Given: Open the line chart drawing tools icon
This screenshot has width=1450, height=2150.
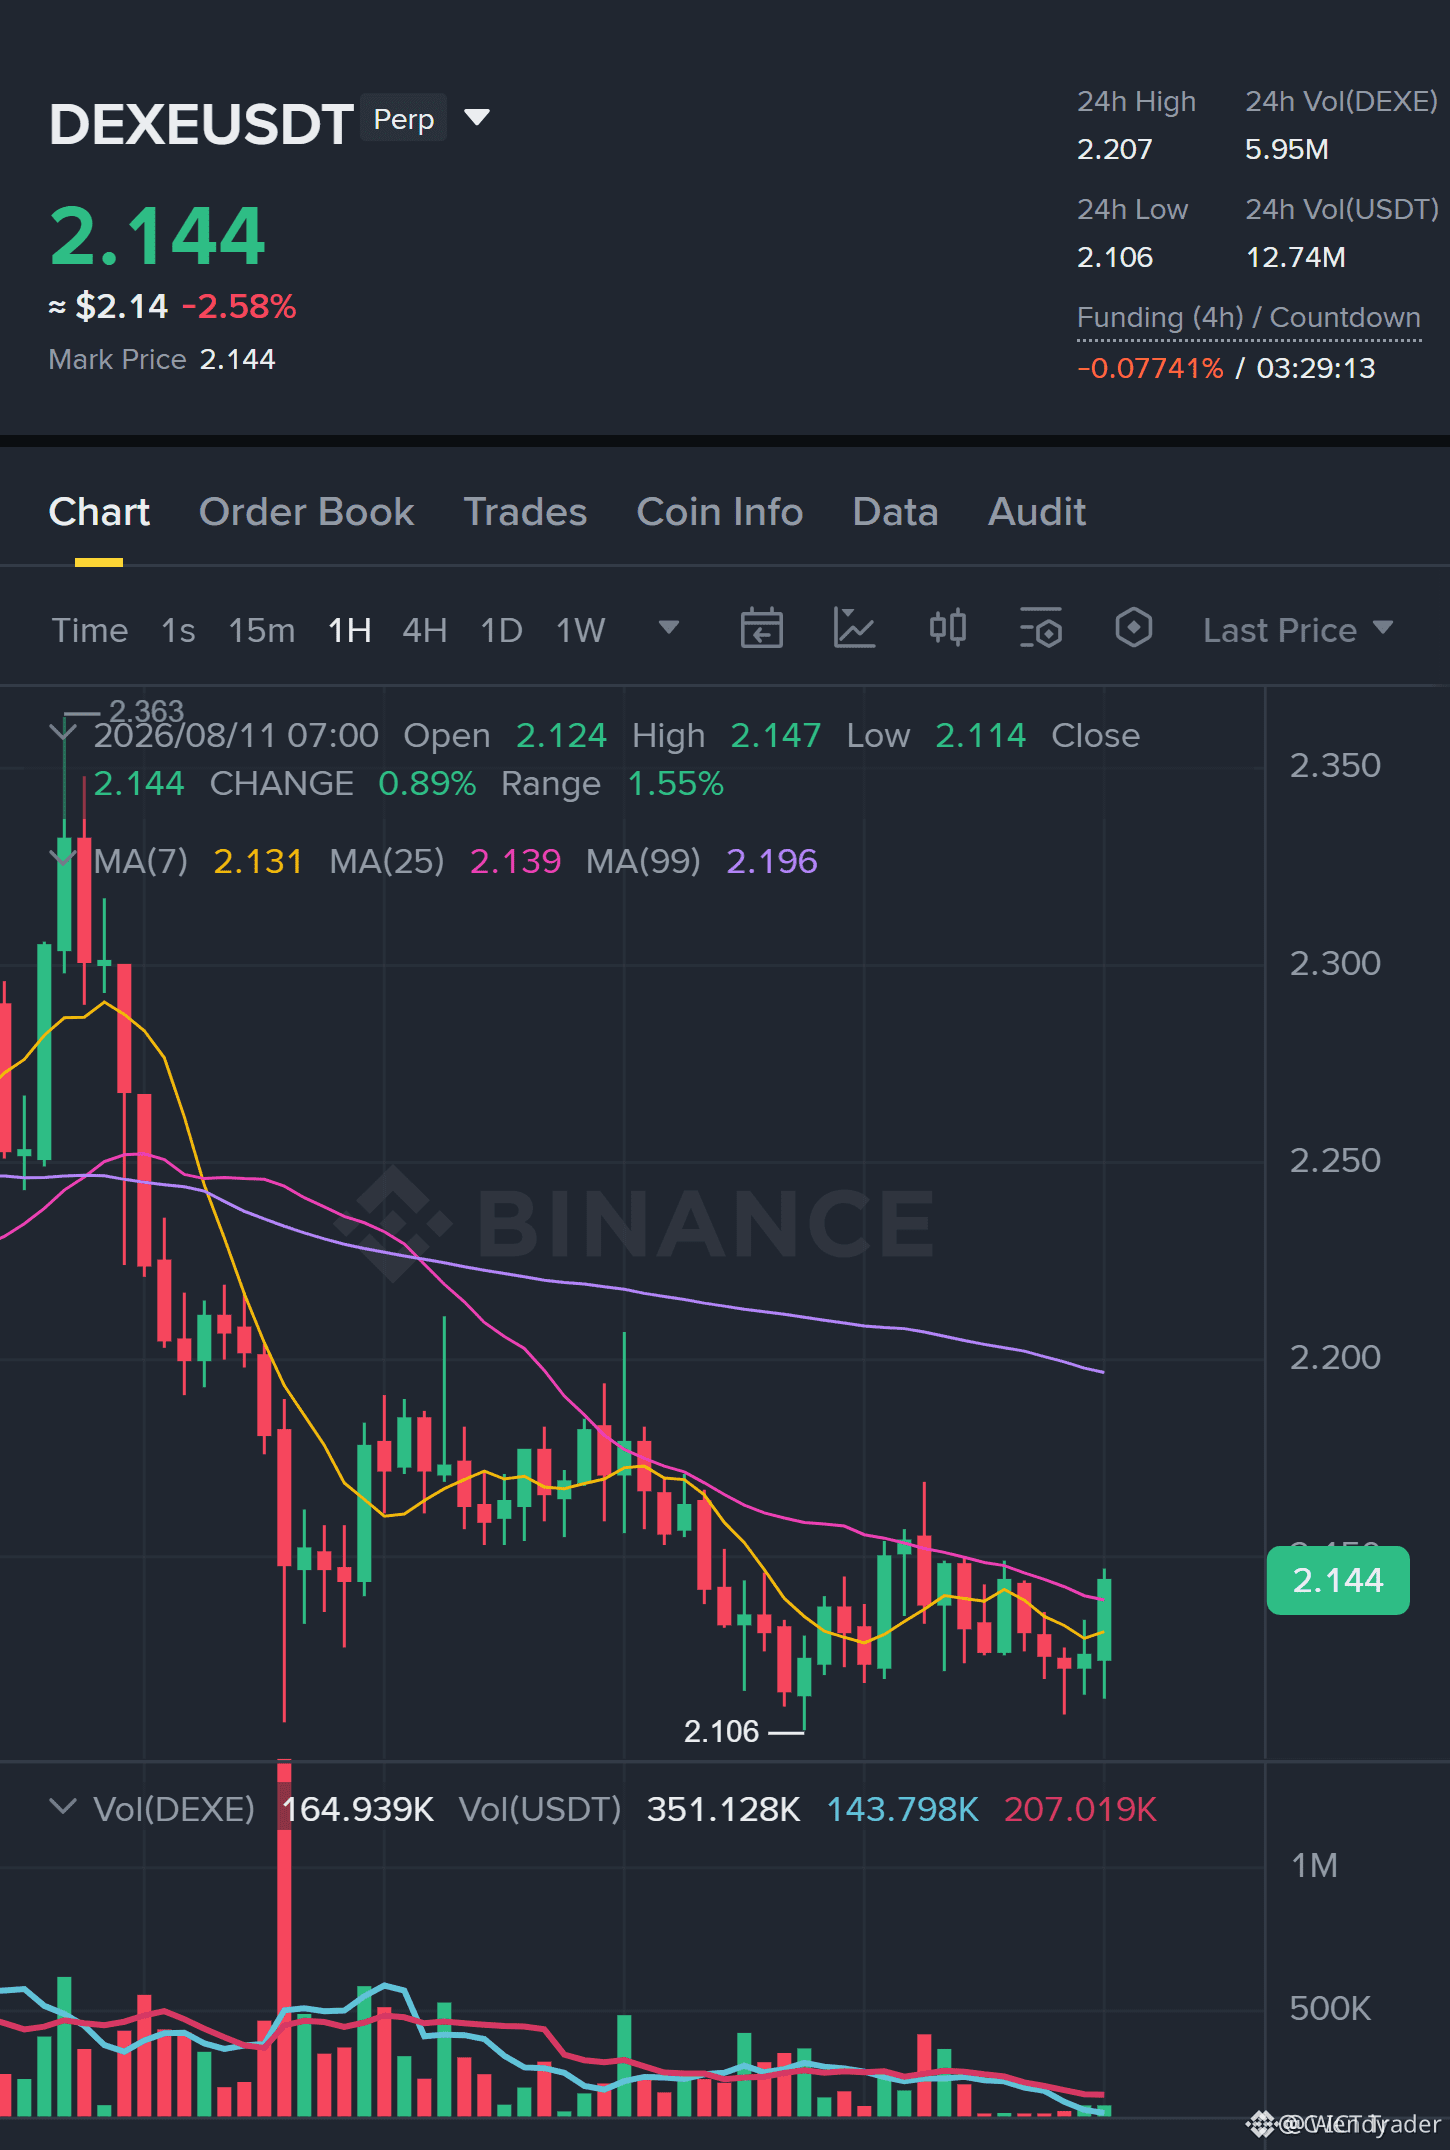Looking at the screenshot, I should pyautogui.click(x=854, y=629).
